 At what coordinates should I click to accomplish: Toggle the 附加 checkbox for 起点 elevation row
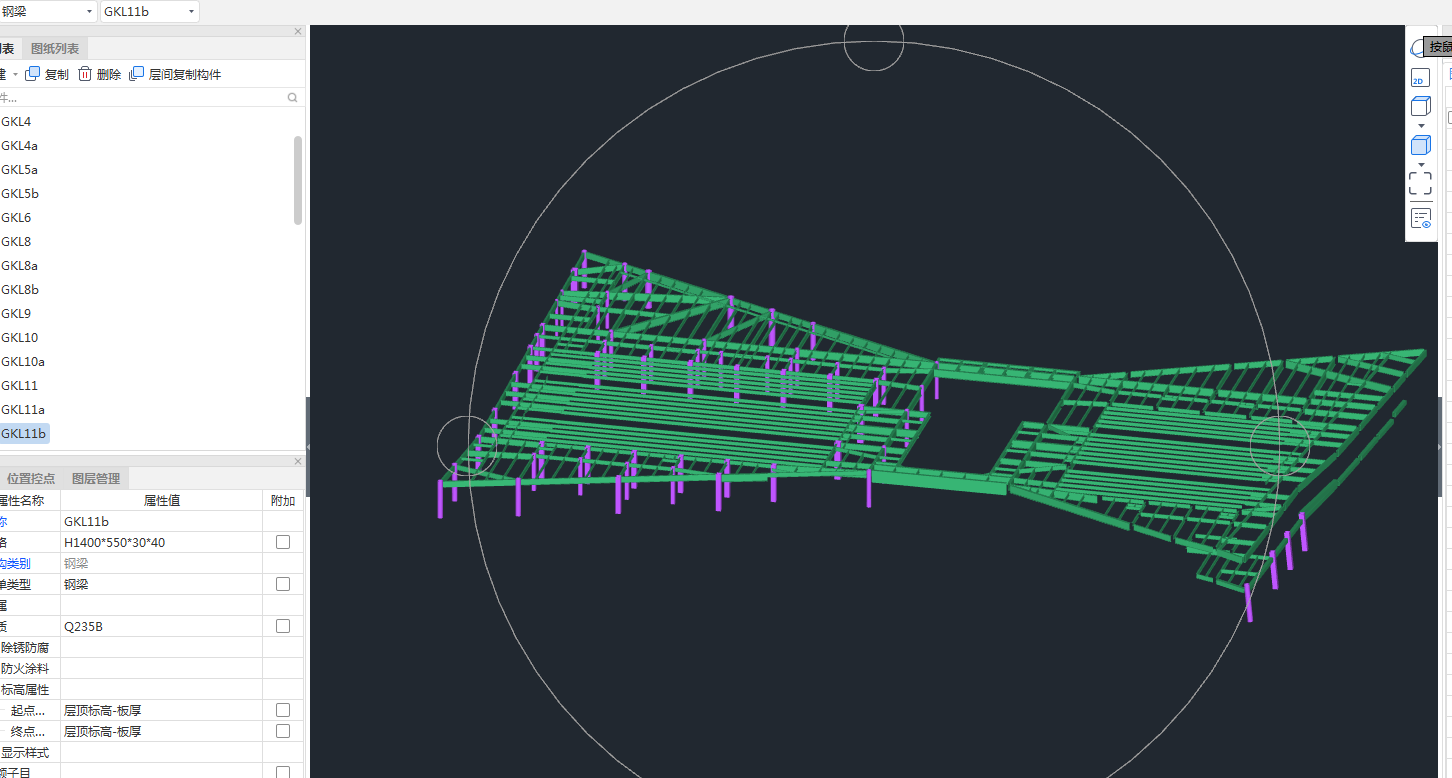coord(283,710)
